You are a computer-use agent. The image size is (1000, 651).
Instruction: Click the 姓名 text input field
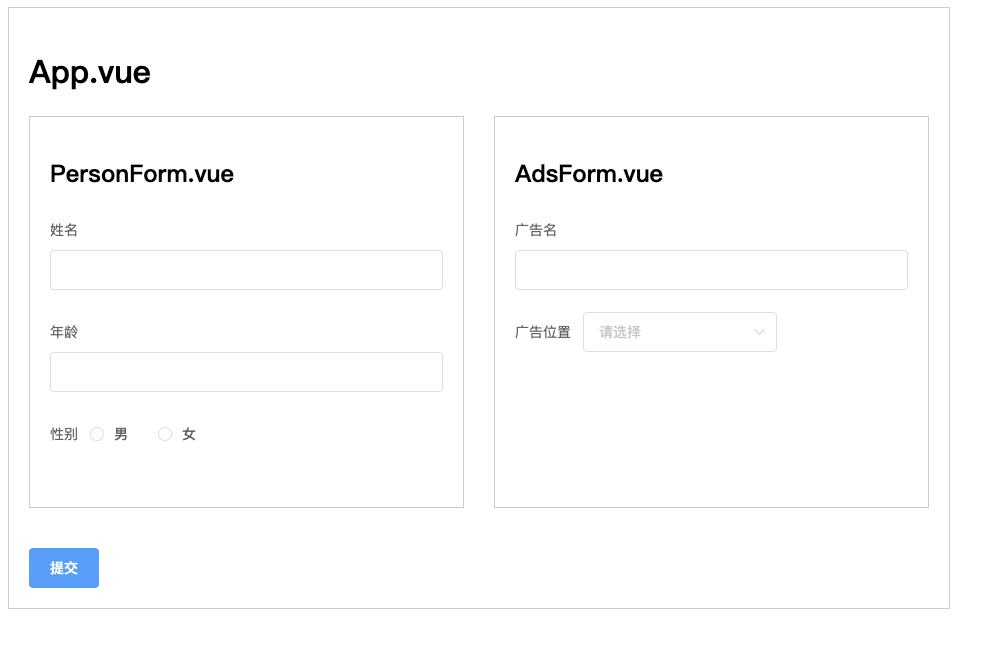(x=246, y=270)
